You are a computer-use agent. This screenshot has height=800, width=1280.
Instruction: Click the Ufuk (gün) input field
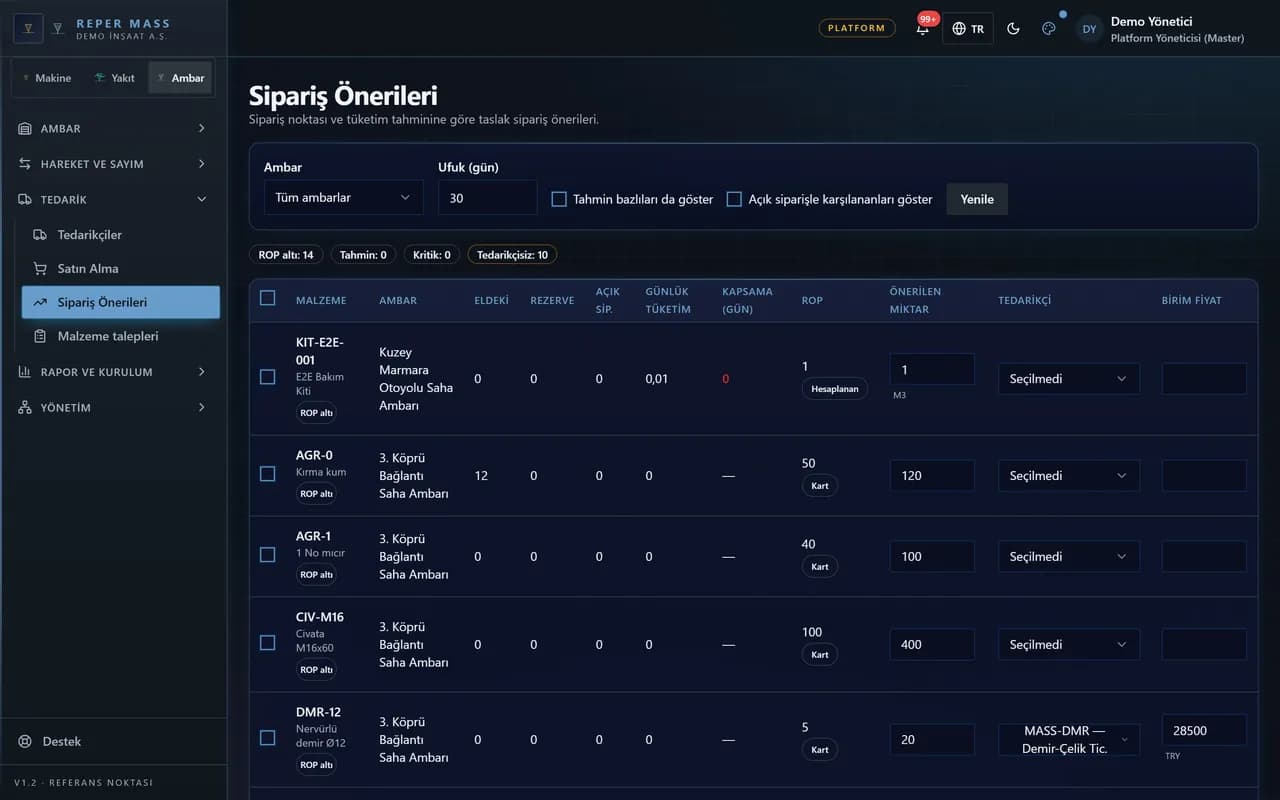coord(487,198)
